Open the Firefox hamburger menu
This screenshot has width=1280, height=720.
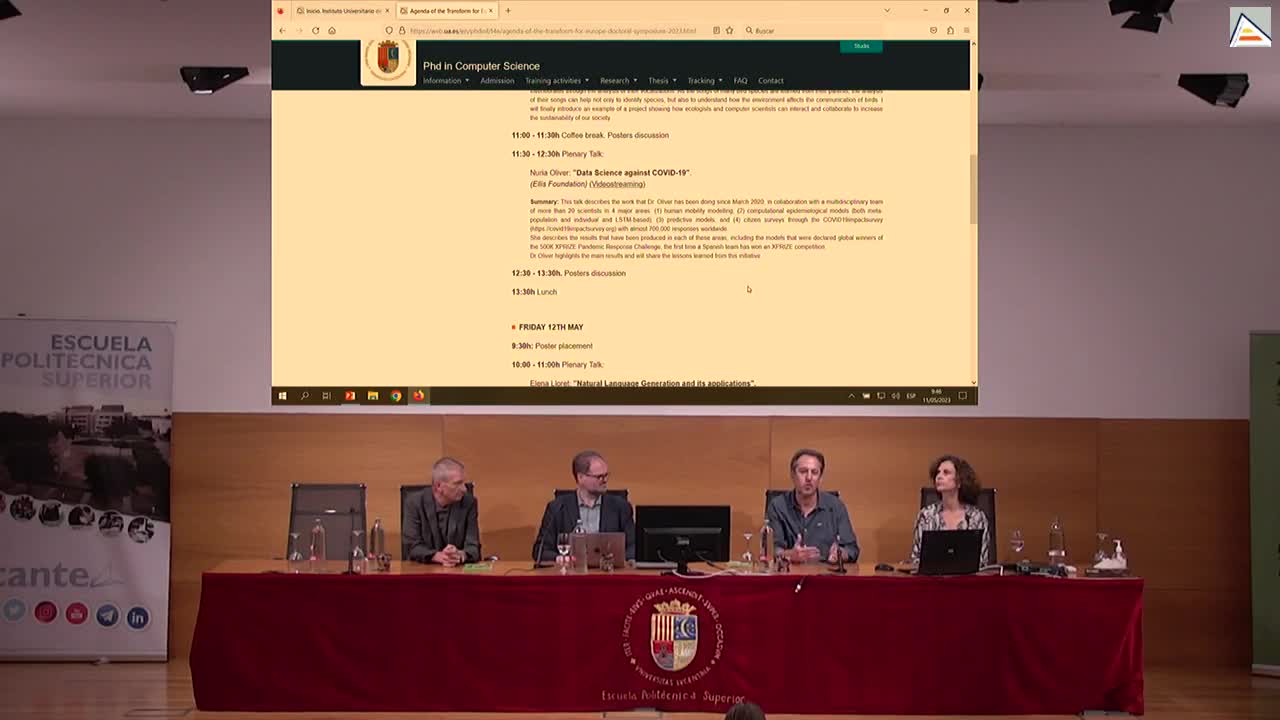coord(966,31)
